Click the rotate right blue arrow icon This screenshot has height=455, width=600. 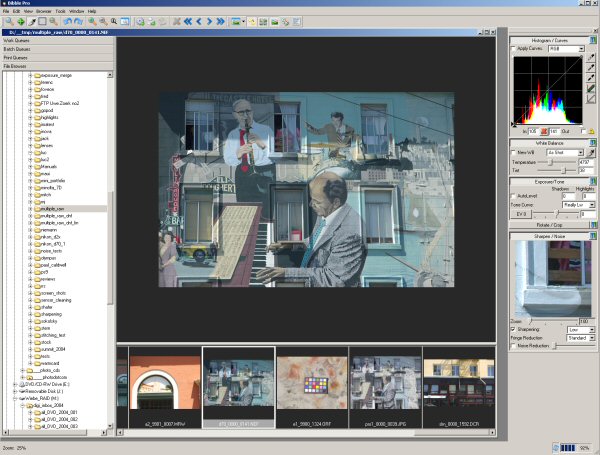[x=78, y=22]
